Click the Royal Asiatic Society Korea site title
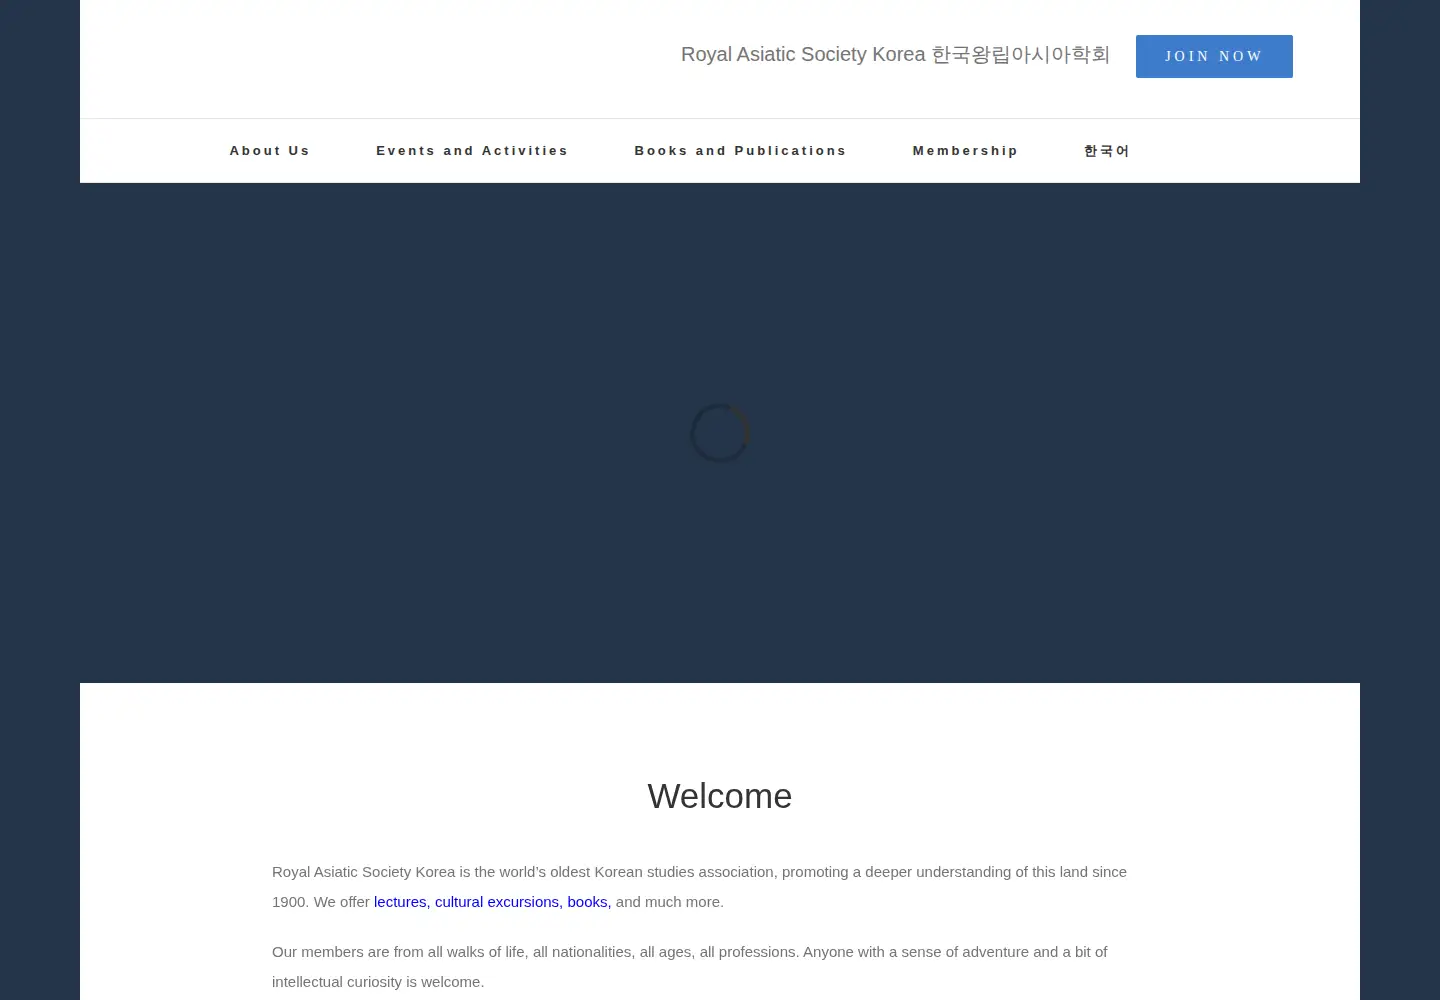Image resolution: width=1440 pixels, height=1000 pixels. click(895, 55)
